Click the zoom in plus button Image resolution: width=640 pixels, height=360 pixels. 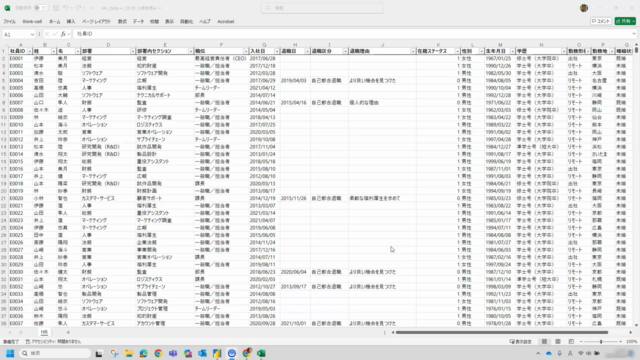(x=620, y=342)
